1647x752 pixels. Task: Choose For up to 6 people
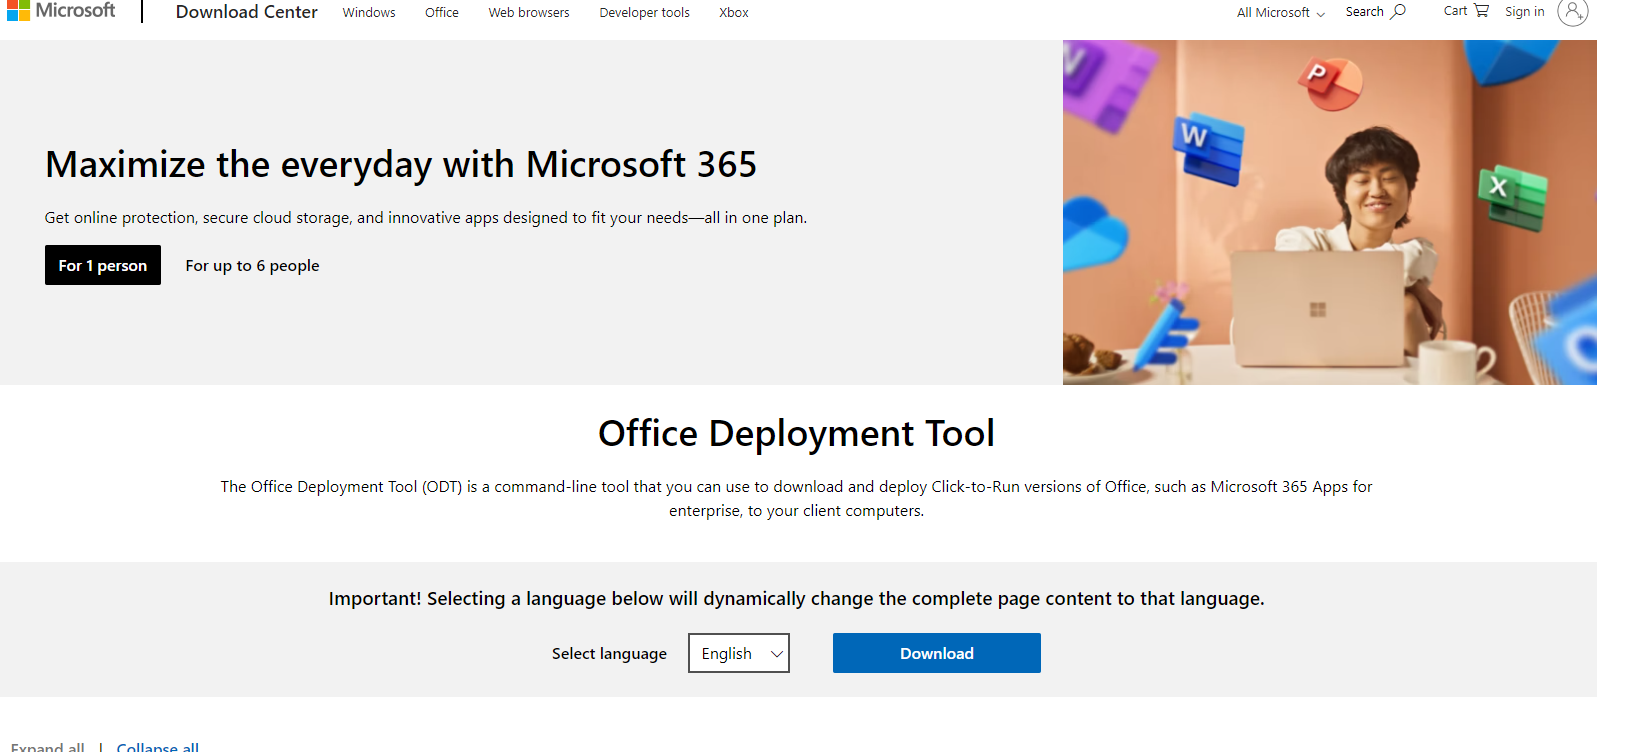tap(253, 265)
